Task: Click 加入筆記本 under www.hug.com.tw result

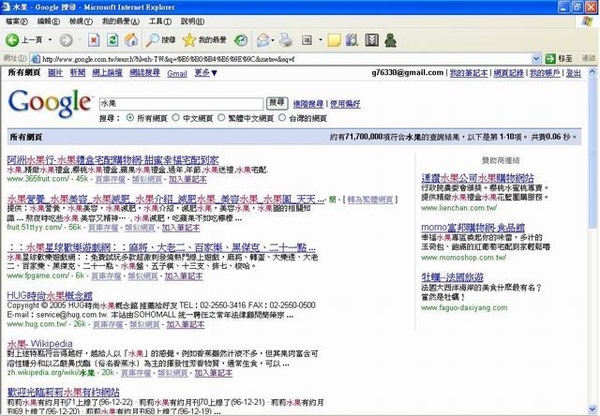Action: coord(185,325)
